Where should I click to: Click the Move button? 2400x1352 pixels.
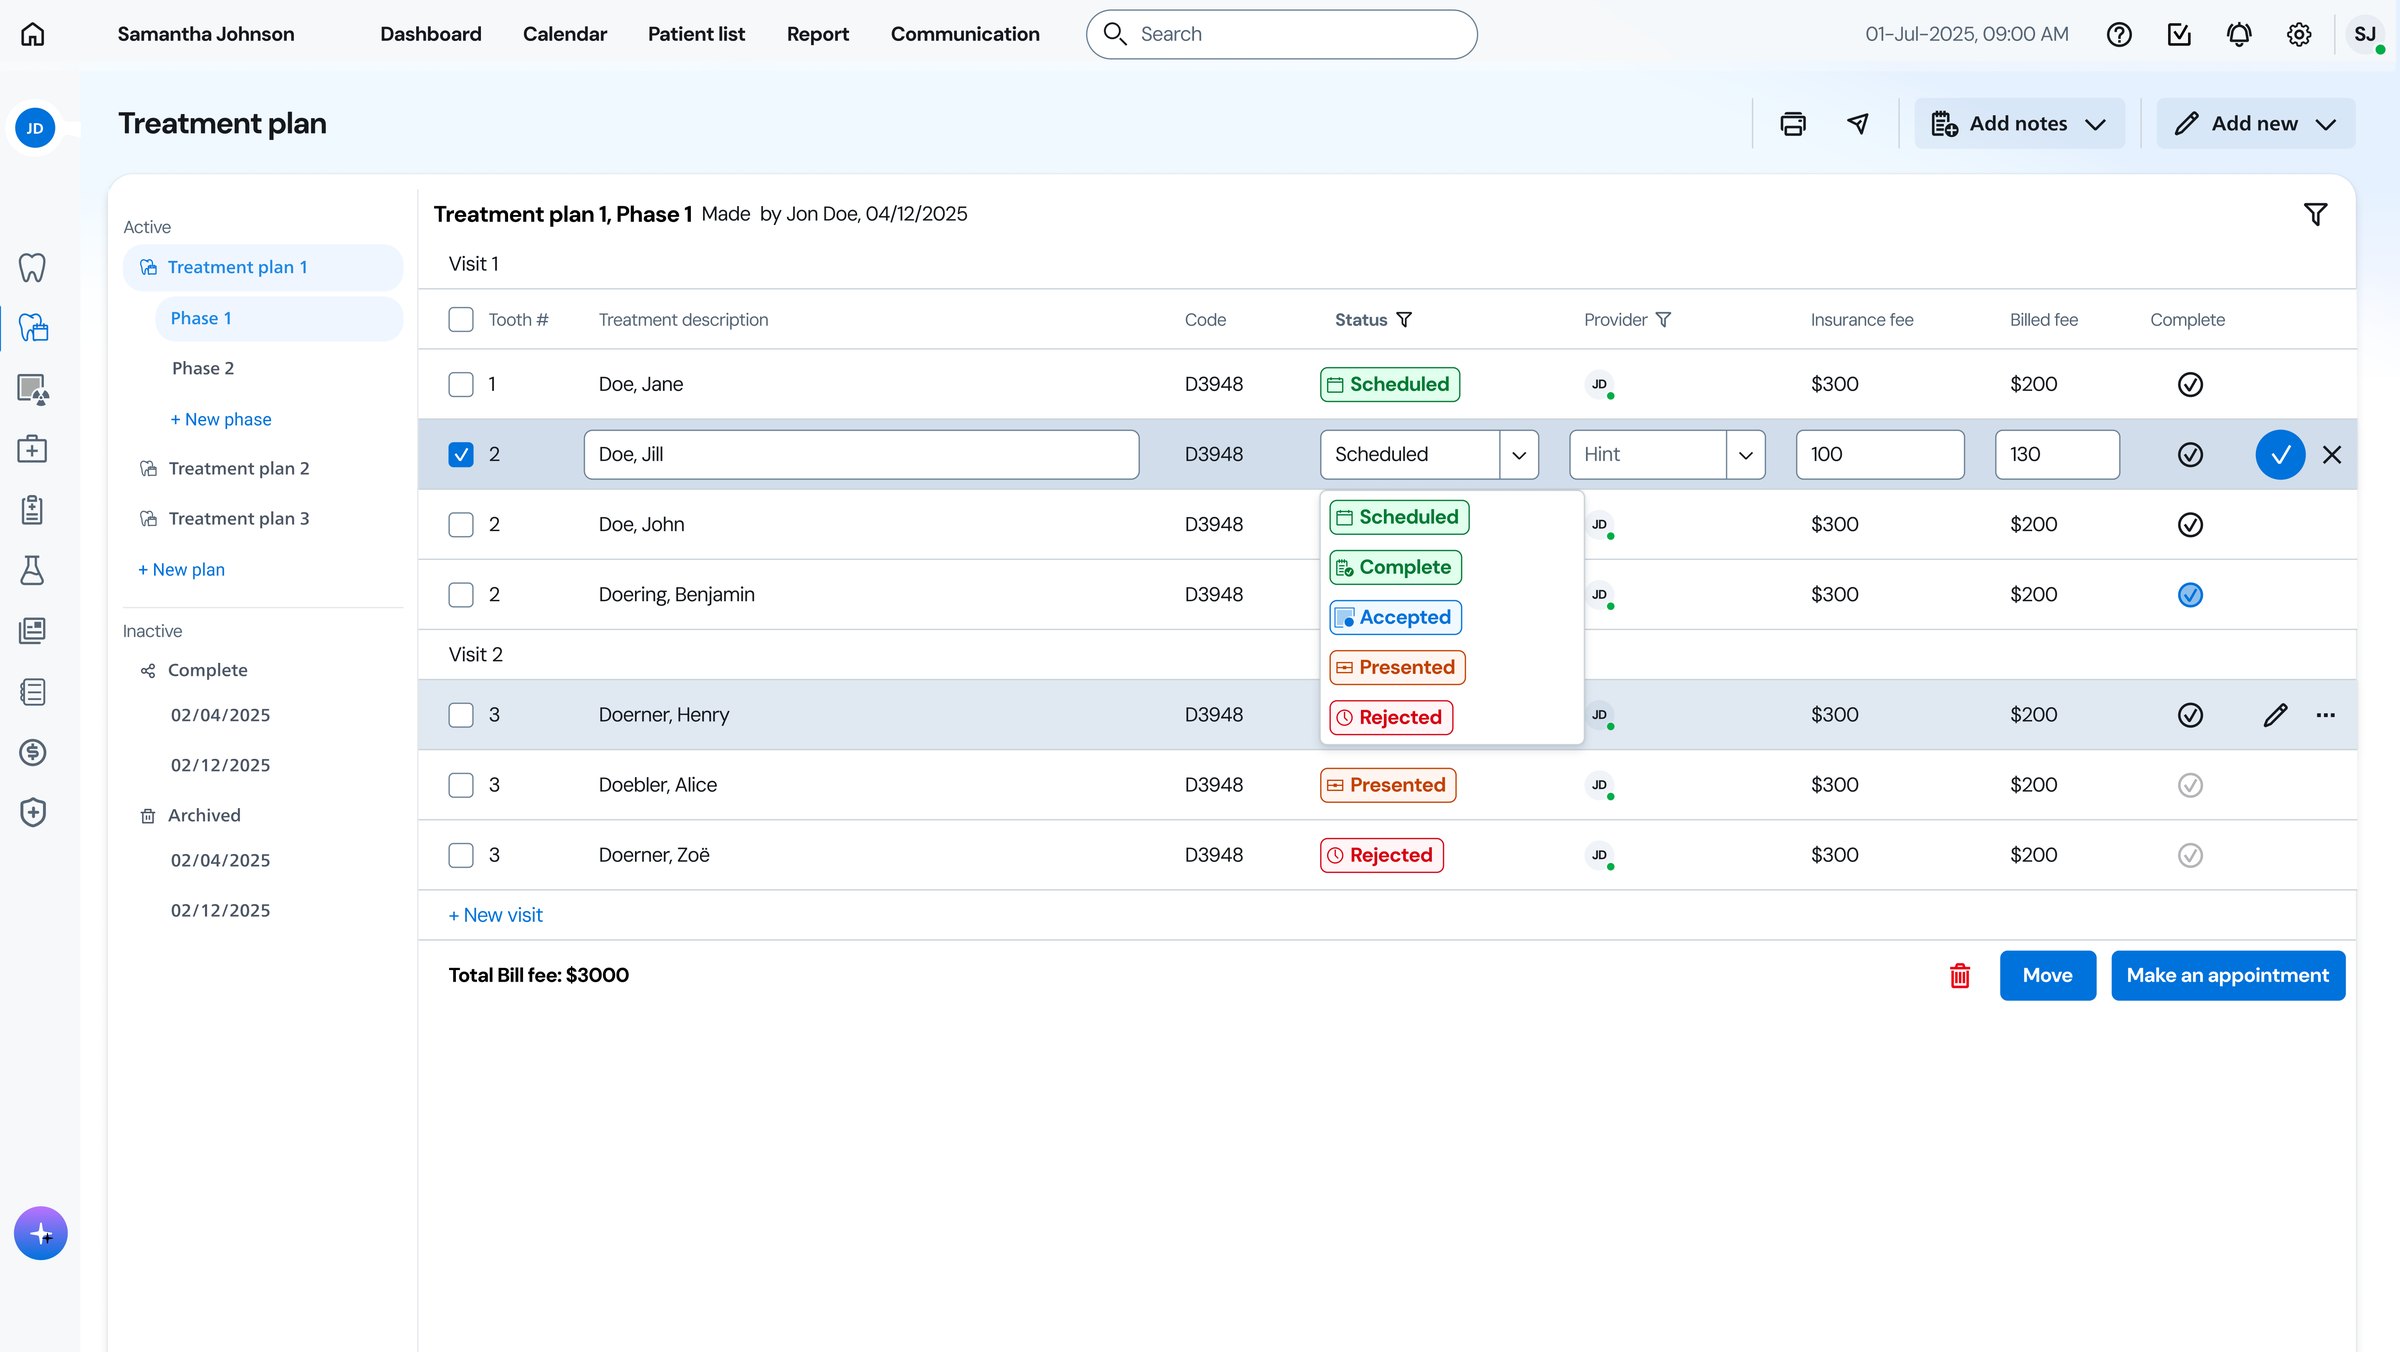[2047, 975]
